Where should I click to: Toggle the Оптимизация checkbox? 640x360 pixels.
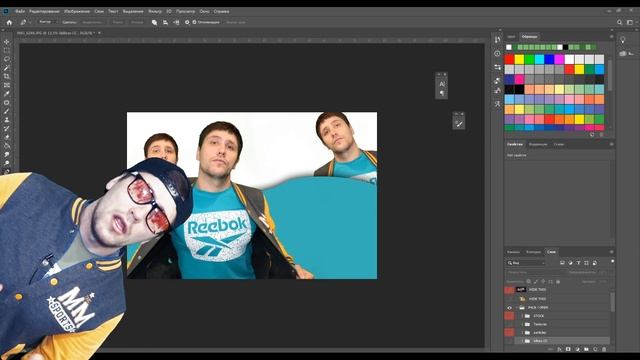pyautogui.click(x=195, y=22)
